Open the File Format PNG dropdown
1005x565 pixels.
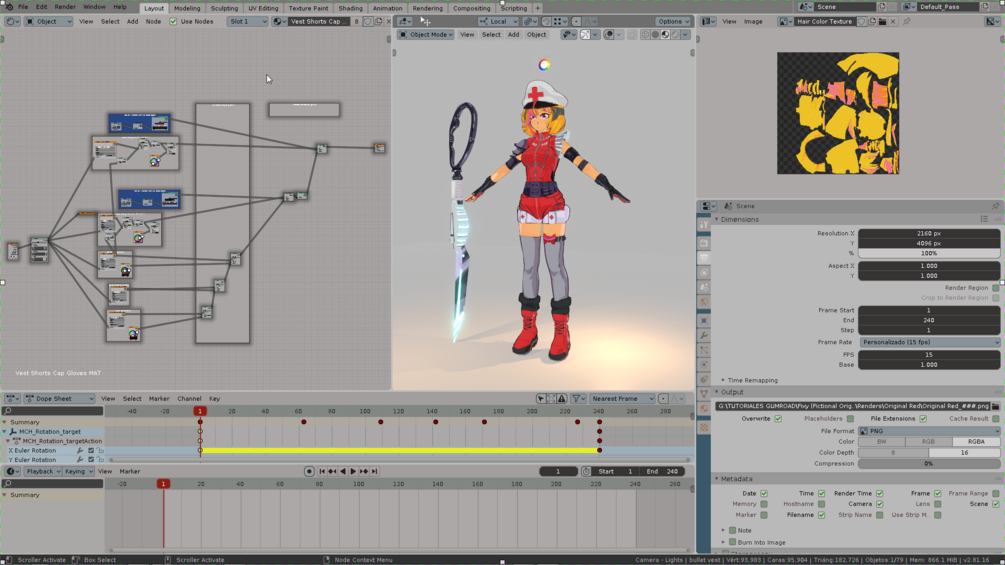point(929,431)
